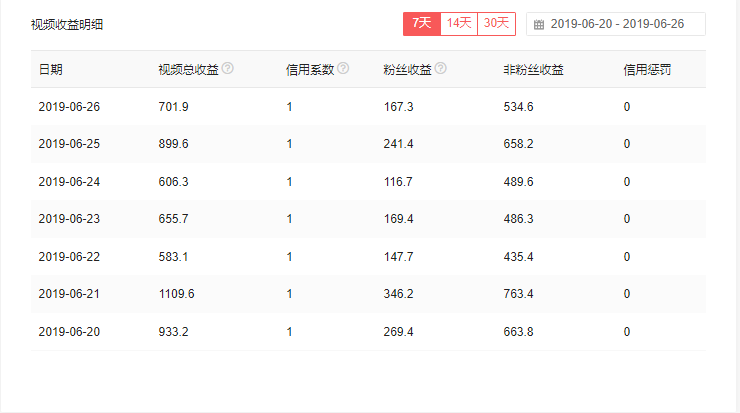740x413 pixels.
Task: Click total revenue value 701.9
Action: (x=173, y=107)
